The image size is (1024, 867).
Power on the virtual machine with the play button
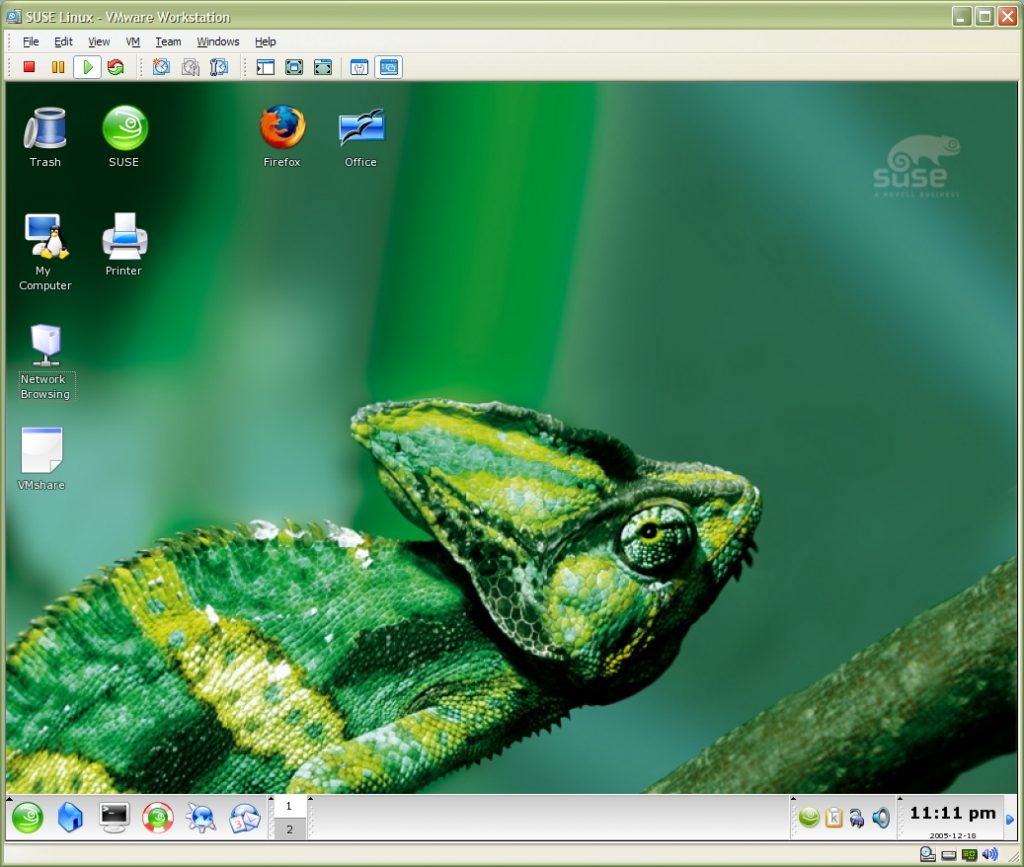[x=87, y=67]
